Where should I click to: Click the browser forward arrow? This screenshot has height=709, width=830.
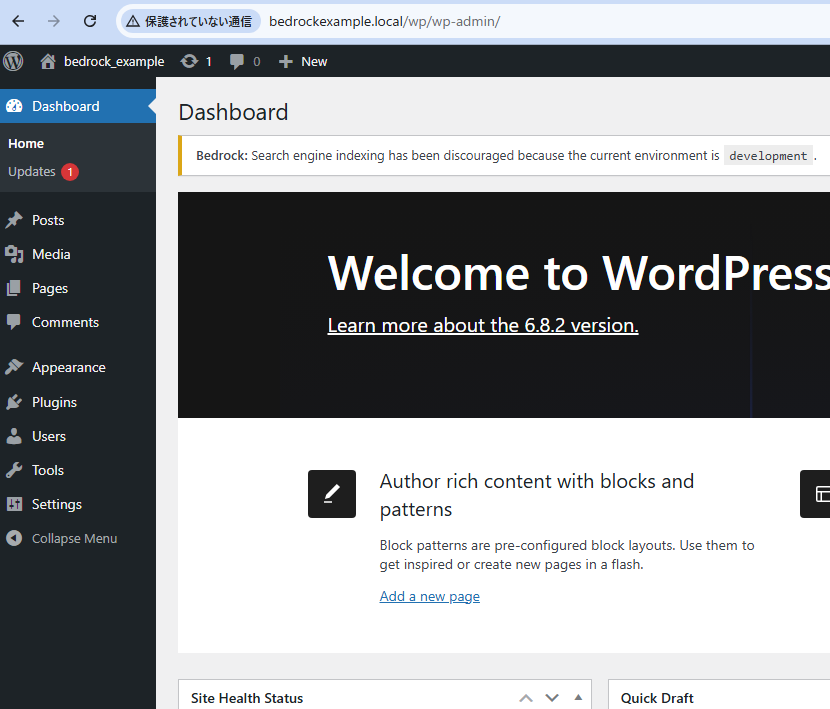tap(53, 21)
